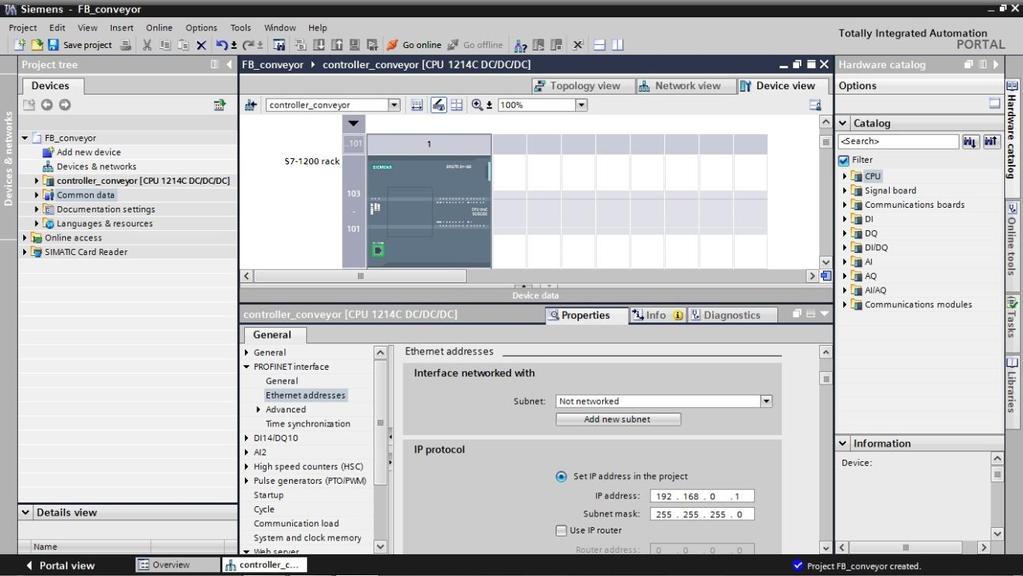
Task: Open the Subnet dropdown
Action: tap(767, 401)
